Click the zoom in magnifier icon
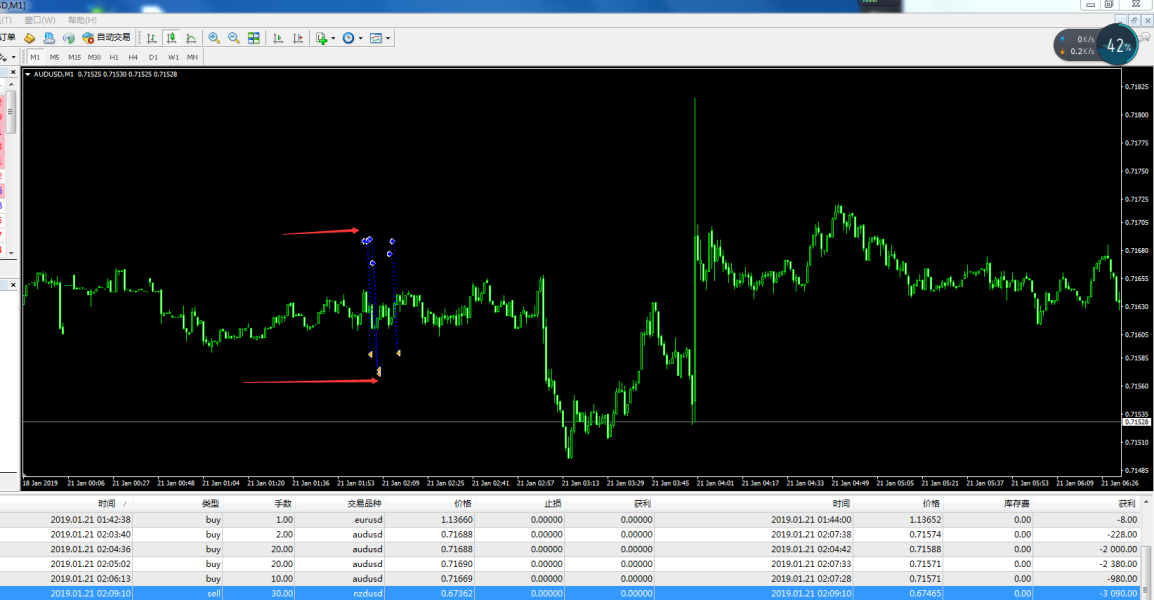 pyautogui.click(x=214, y=38)
